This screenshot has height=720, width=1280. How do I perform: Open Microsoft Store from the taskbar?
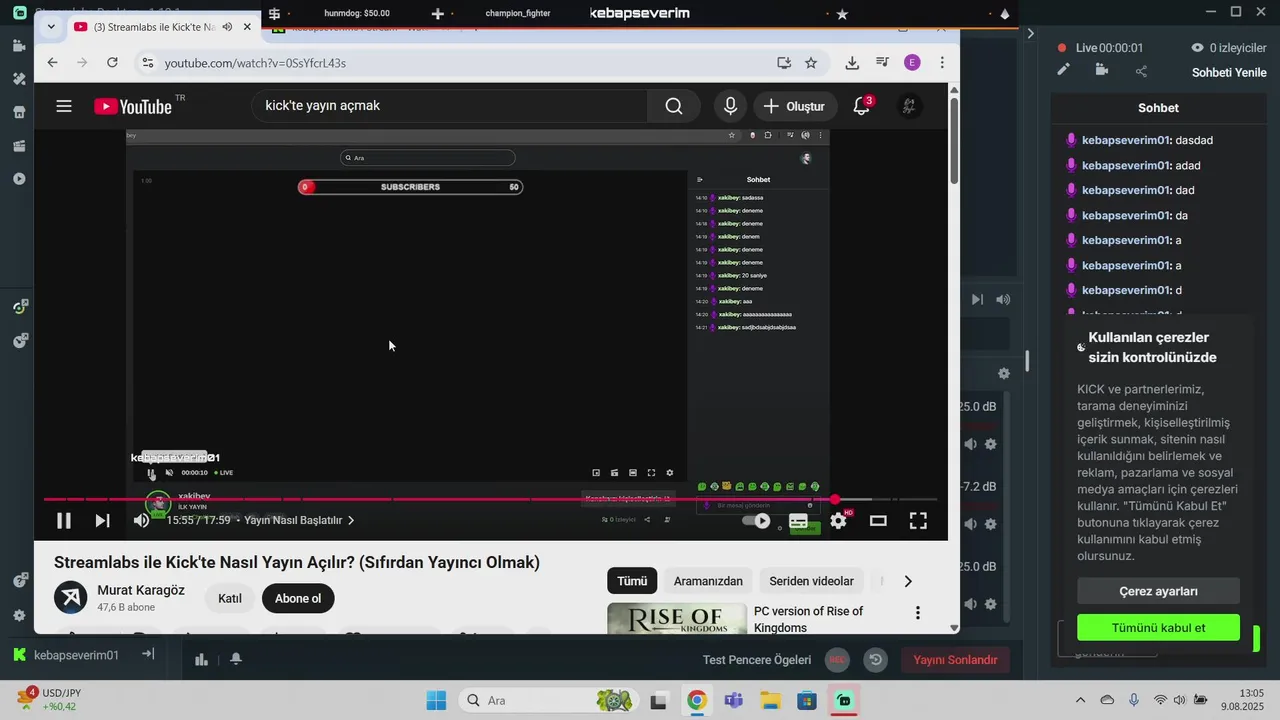click(x=807, y=700)
